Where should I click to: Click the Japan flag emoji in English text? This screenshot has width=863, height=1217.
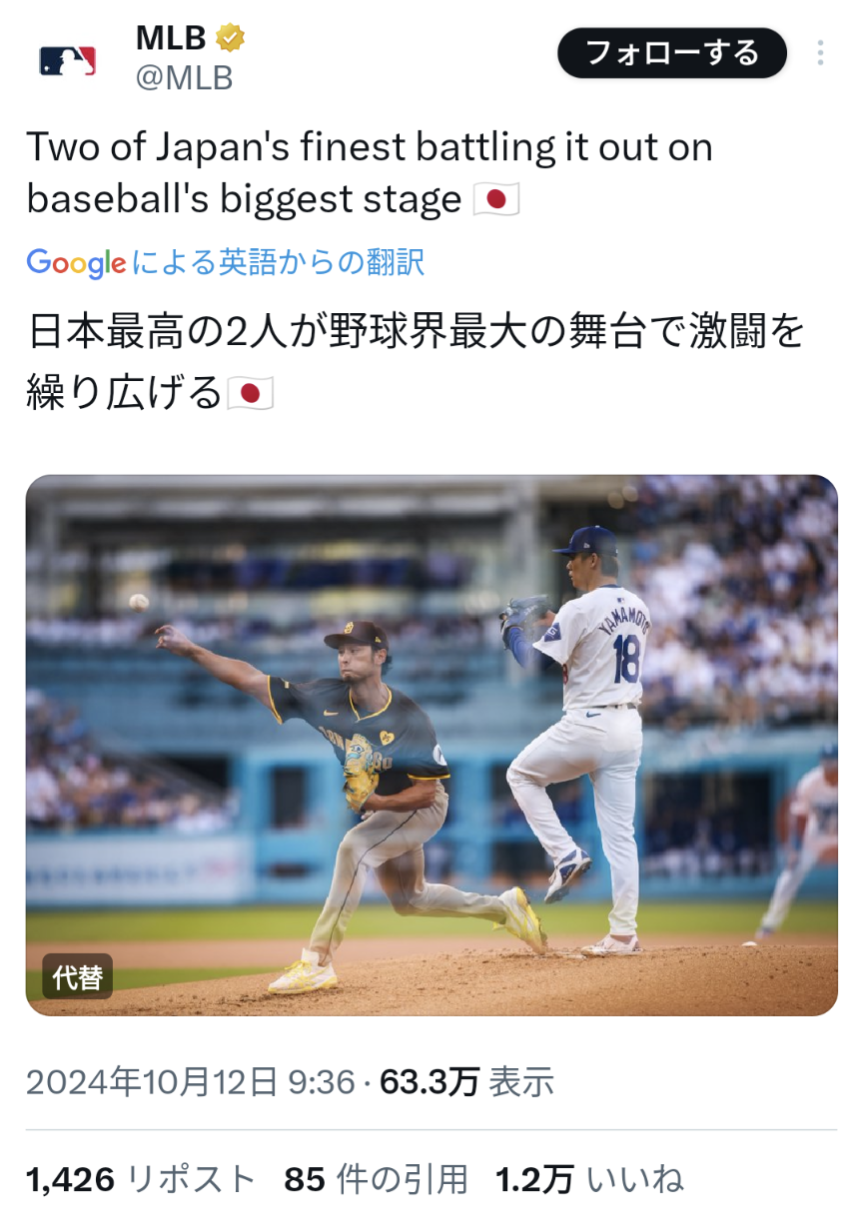[496, 200]
